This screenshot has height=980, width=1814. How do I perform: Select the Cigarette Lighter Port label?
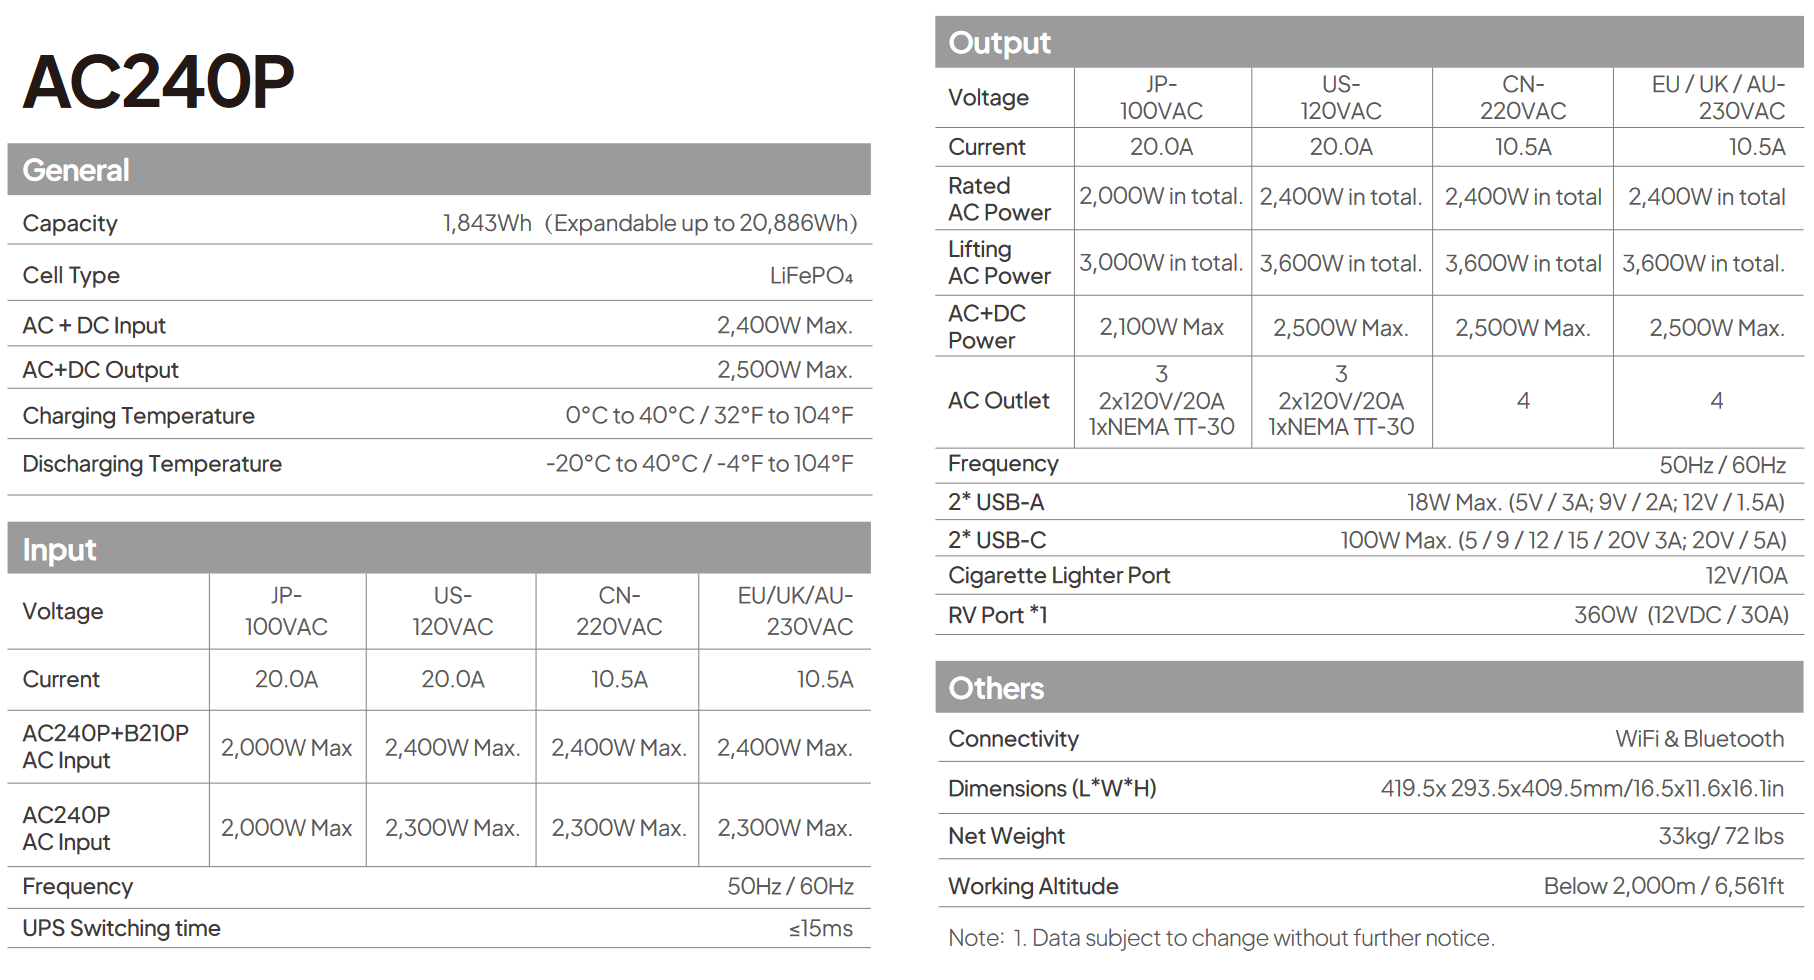tap(1059, 576)
